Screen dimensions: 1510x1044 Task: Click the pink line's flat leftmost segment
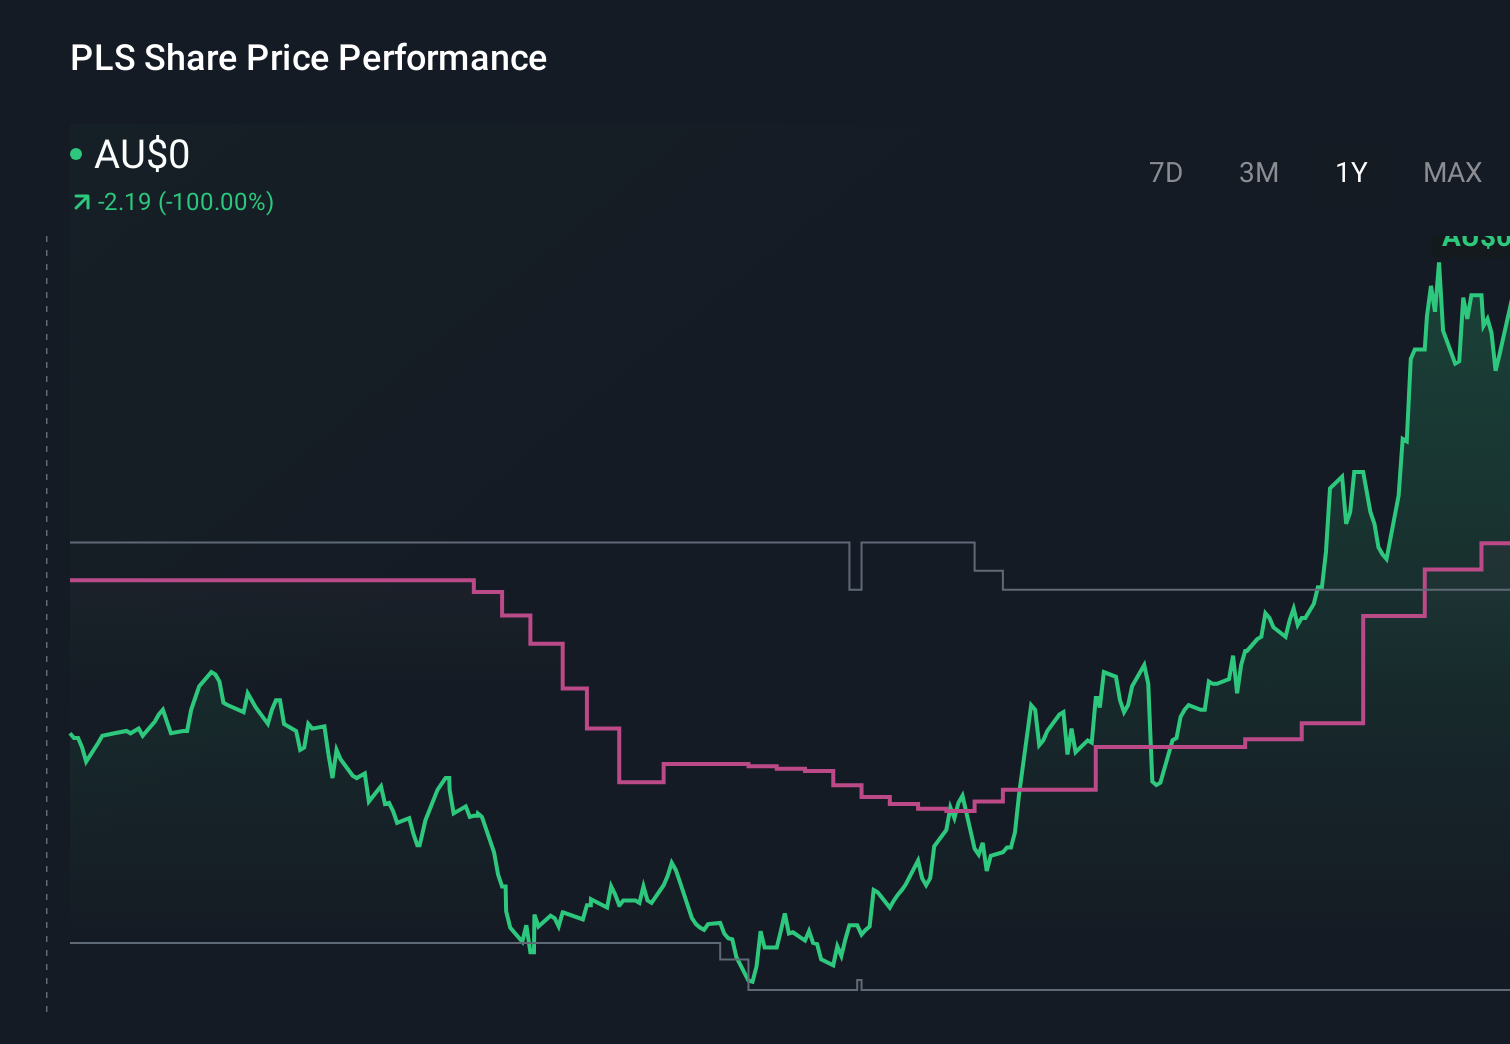click(x=270, y=580)
